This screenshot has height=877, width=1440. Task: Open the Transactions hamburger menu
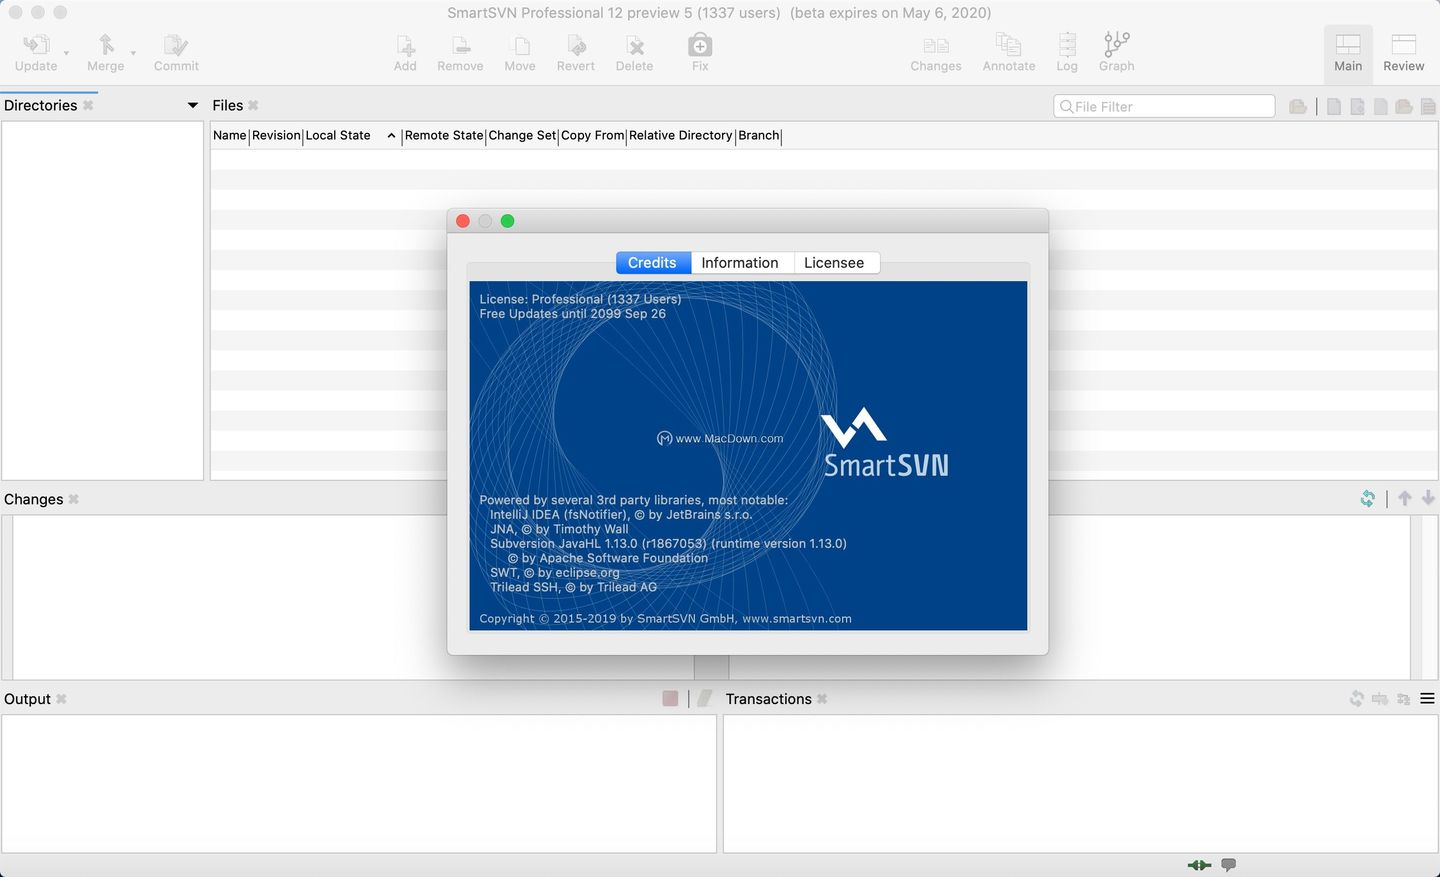tap(1428, 699)
